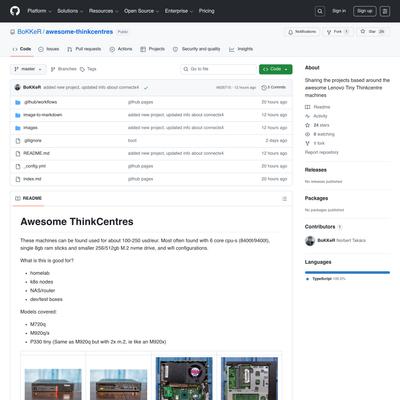Click the star icon beside 24 stars

[307, 125]
